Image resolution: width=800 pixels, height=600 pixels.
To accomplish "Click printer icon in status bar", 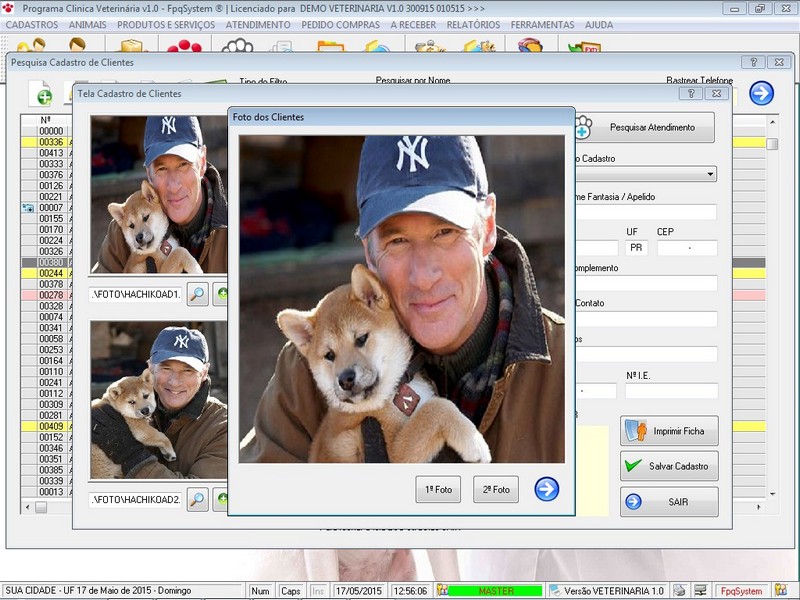I will [x=679, y=591].
